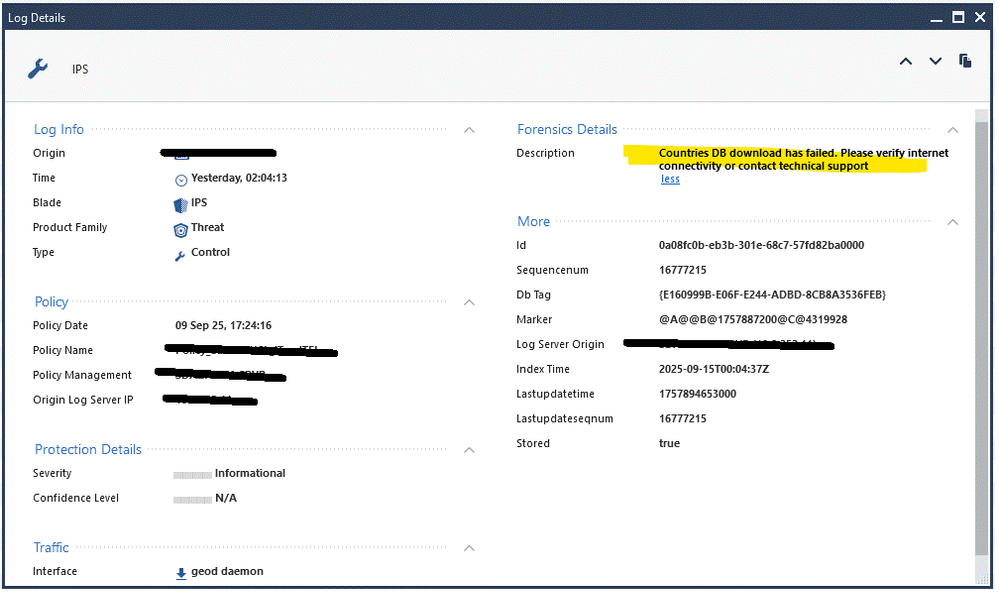Select the Db Tag GUID value
Screen dimensions: 999x594
(772, 295)
